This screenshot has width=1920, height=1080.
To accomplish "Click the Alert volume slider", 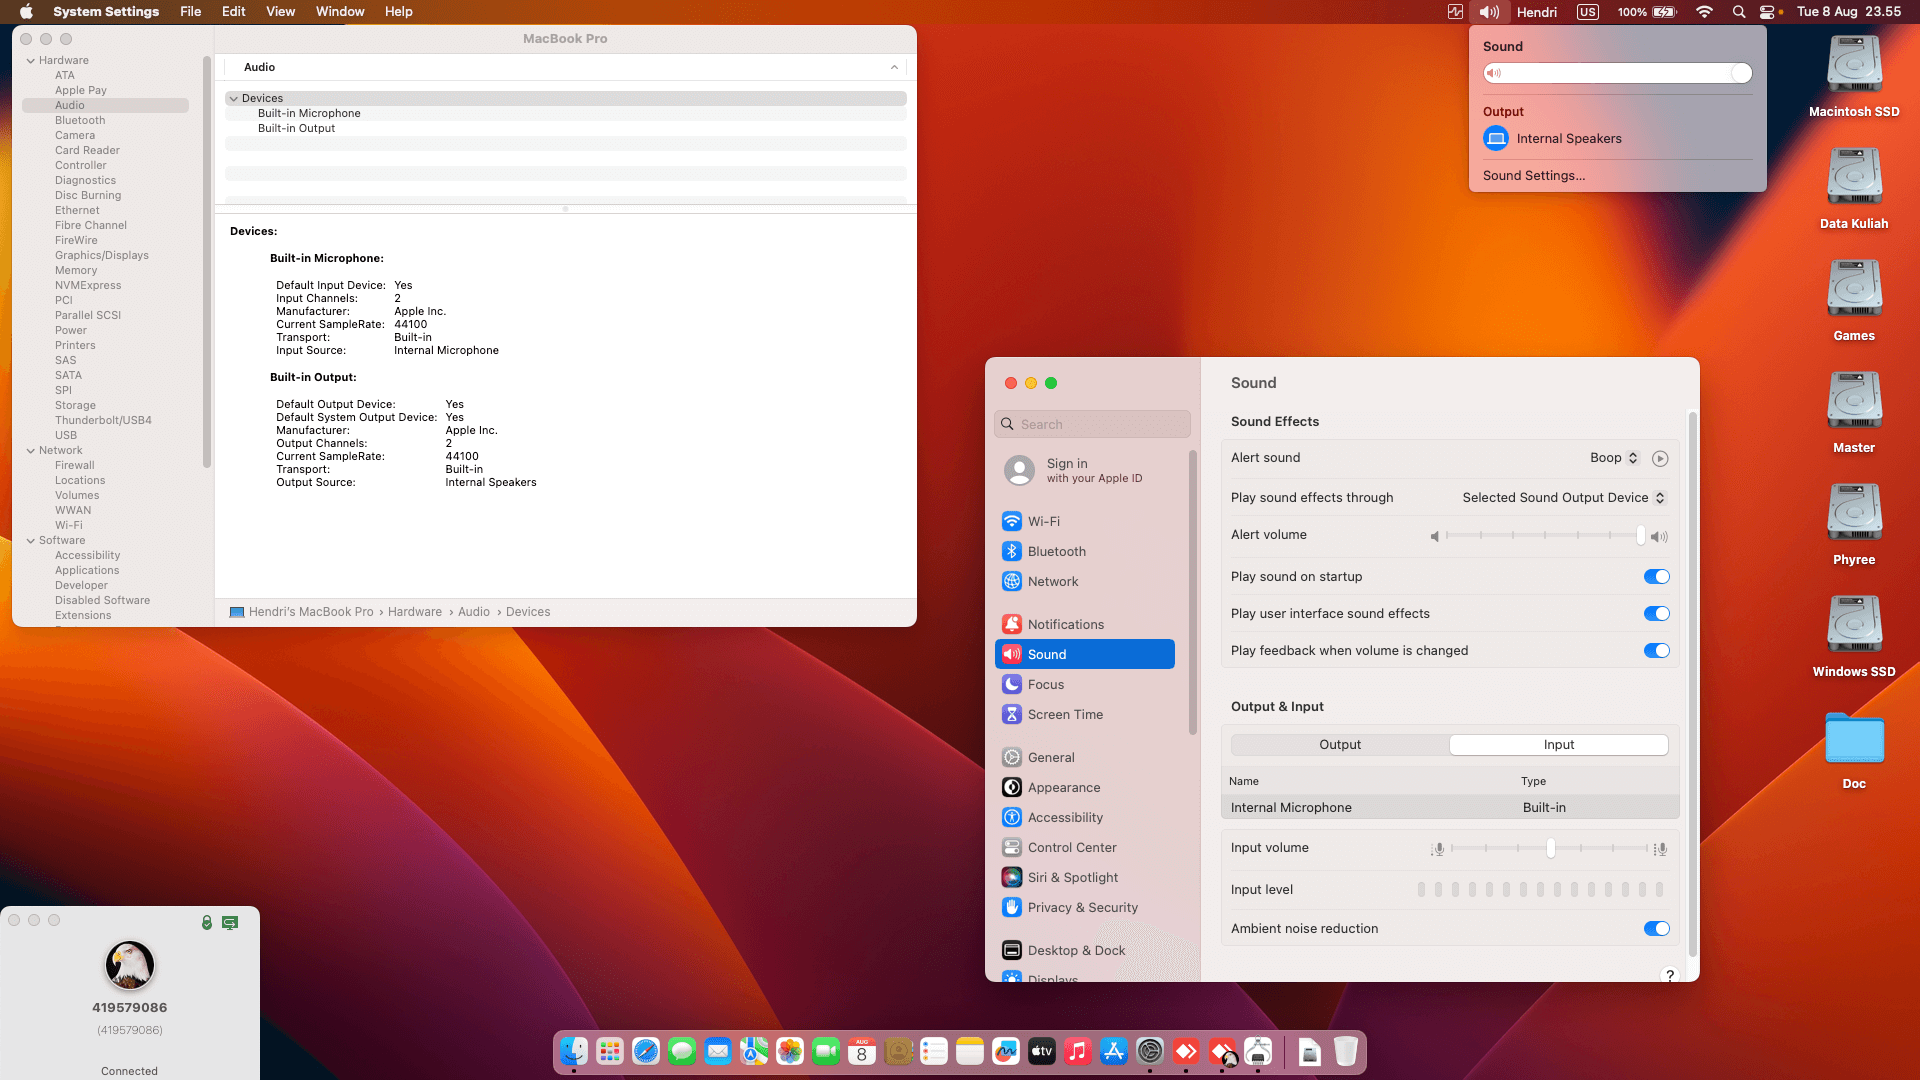I will [1545, 536].
